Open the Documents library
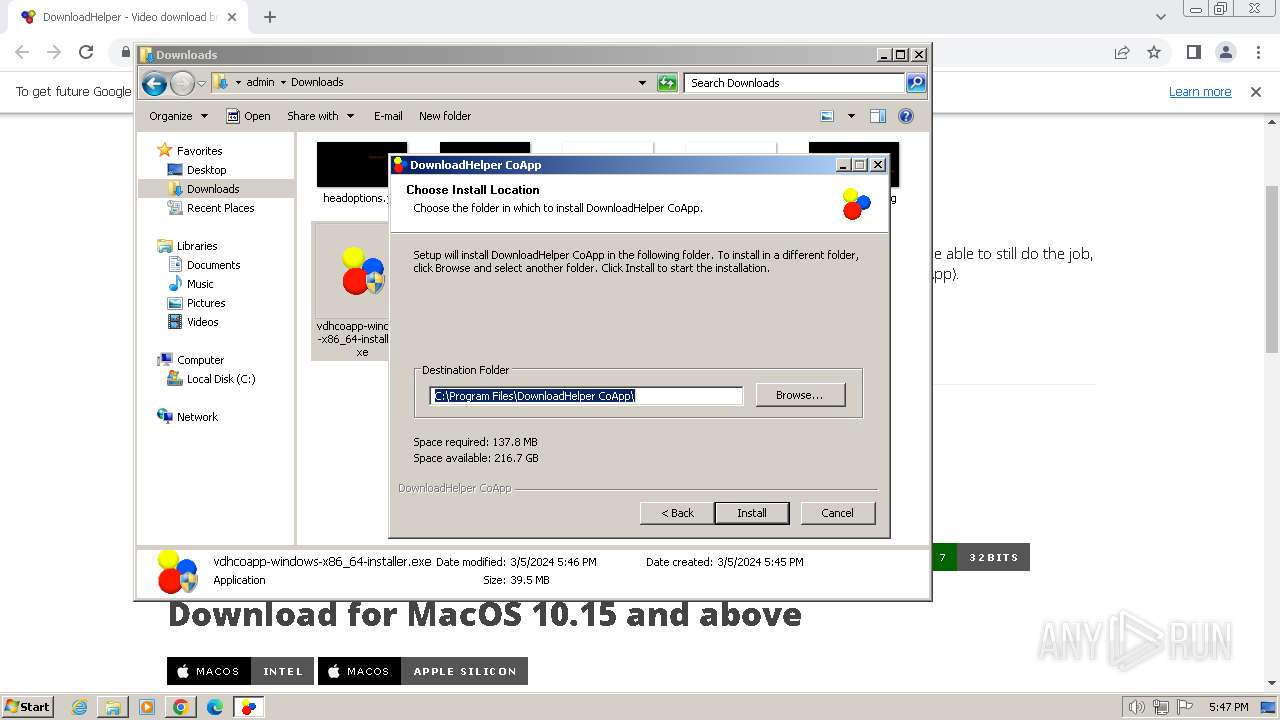Screen dimensions: 1280x720 coord(213,265)
